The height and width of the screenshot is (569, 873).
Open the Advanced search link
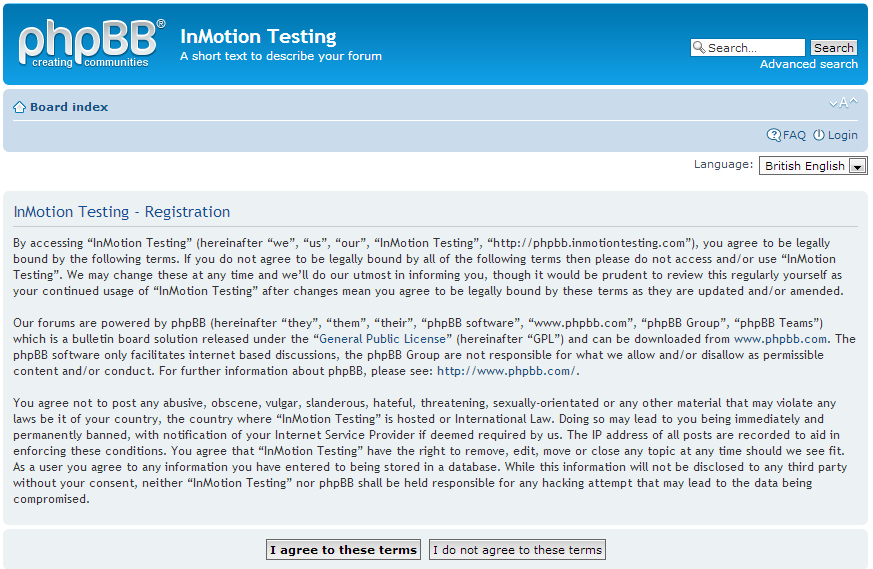[x=808, y=64]
